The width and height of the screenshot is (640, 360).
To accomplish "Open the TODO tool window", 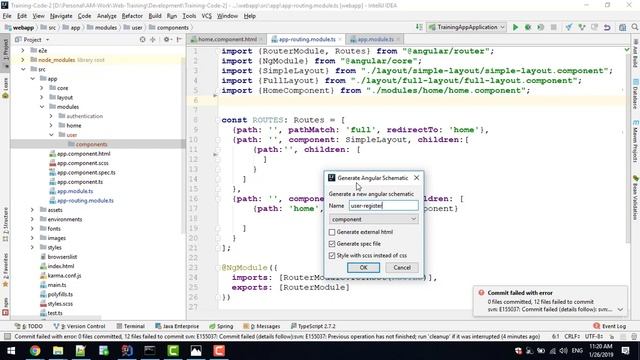I will click(29, 326).
